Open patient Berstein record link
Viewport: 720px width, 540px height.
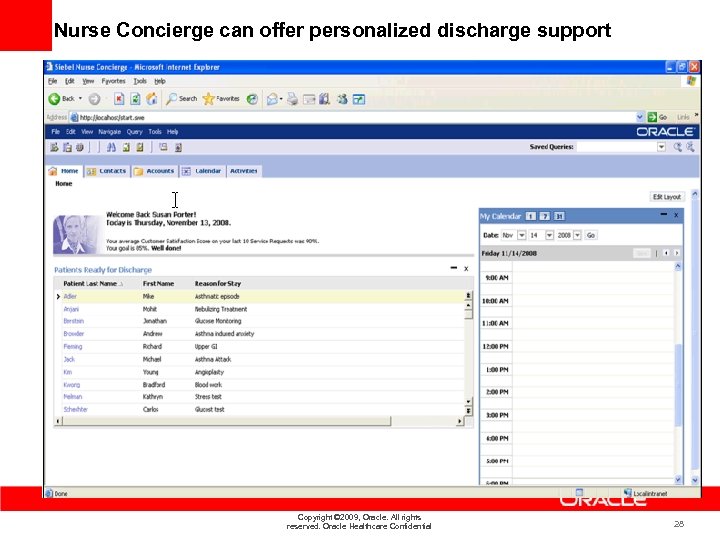73,321
